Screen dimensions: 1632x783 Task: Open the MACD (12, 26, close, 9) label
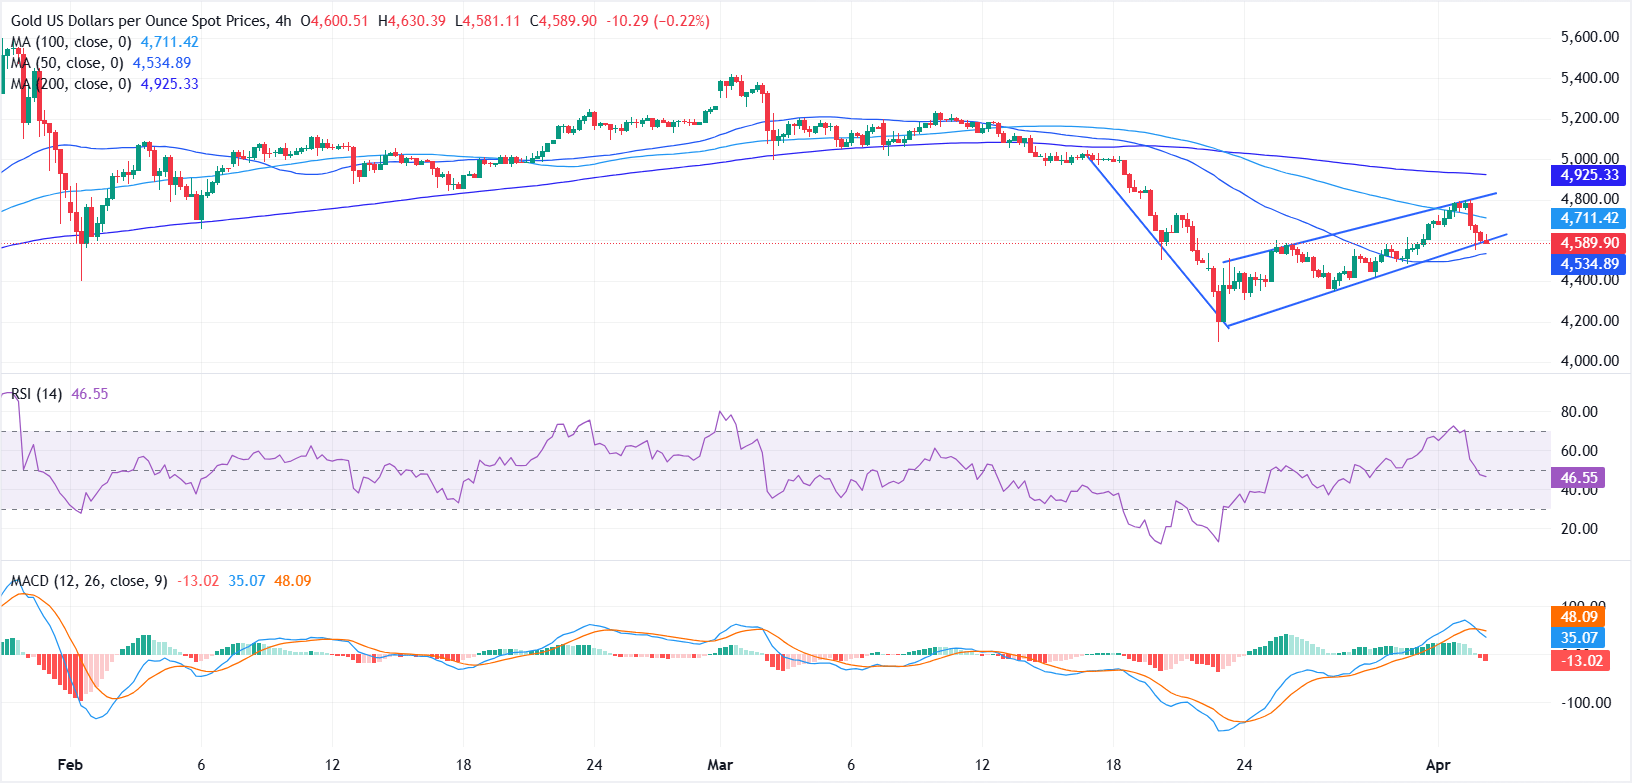(x=89, y=581)
